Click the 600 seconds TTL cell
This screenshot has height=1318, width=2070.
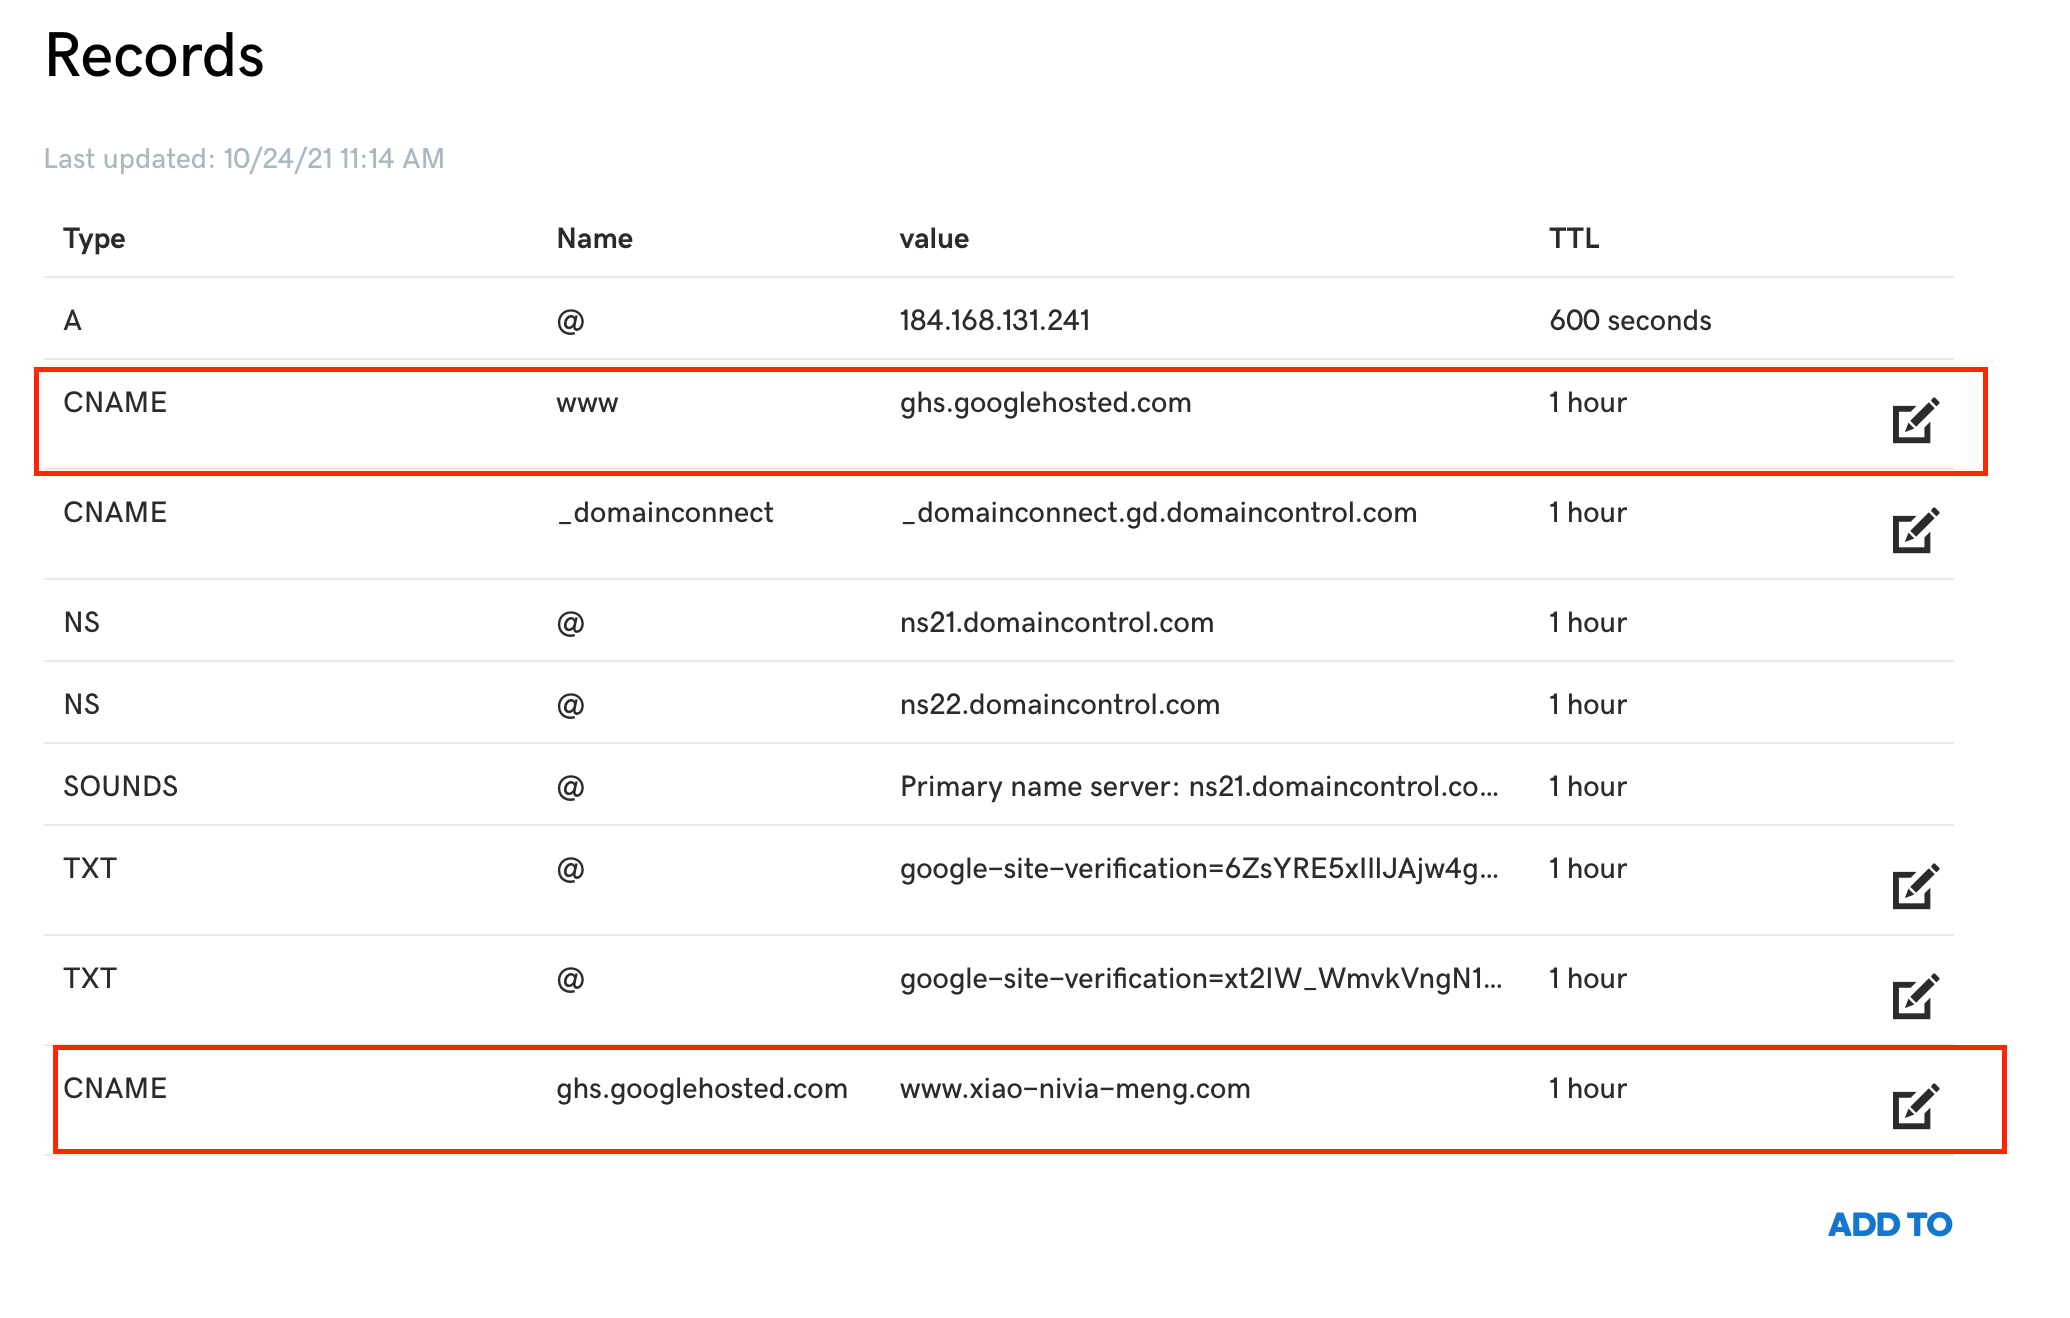1629,320
